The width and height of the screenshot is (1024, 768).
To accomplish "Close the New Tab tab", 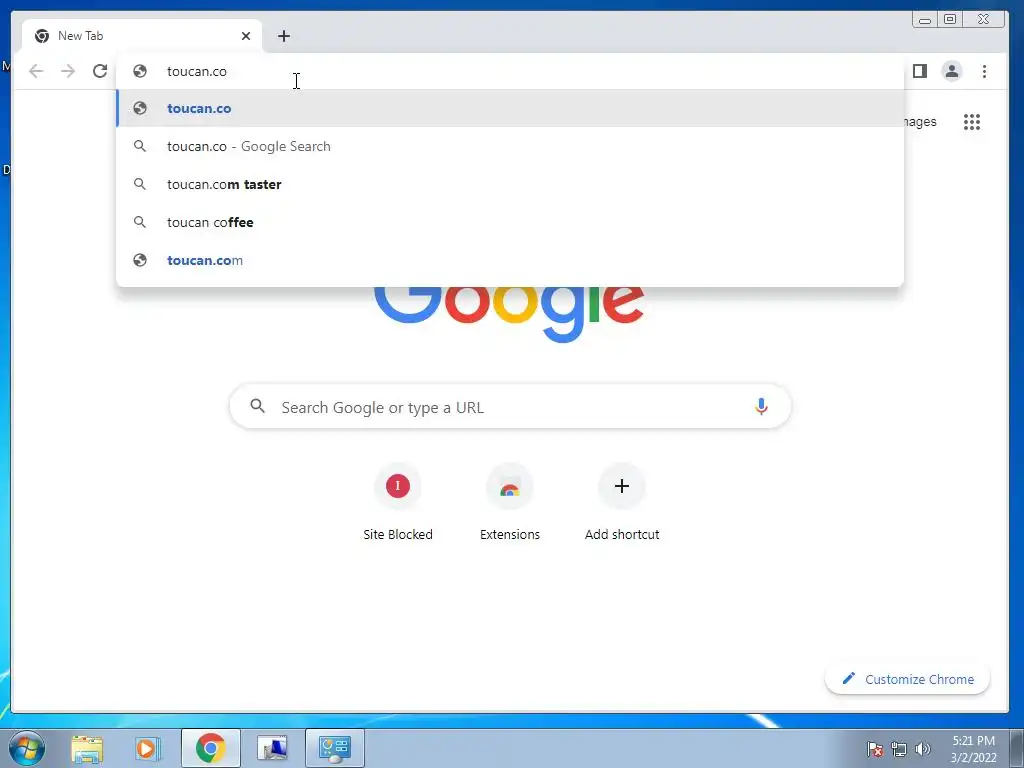I will click(x=246, y=36).
